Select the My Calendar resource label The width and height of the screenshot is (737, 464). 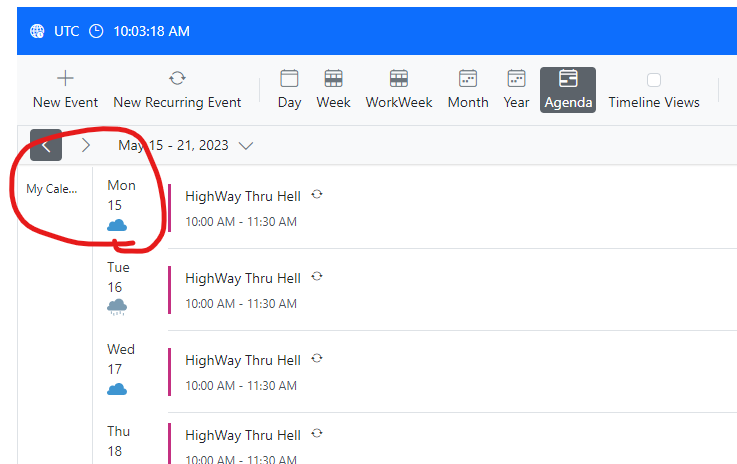tap(51, 189)
